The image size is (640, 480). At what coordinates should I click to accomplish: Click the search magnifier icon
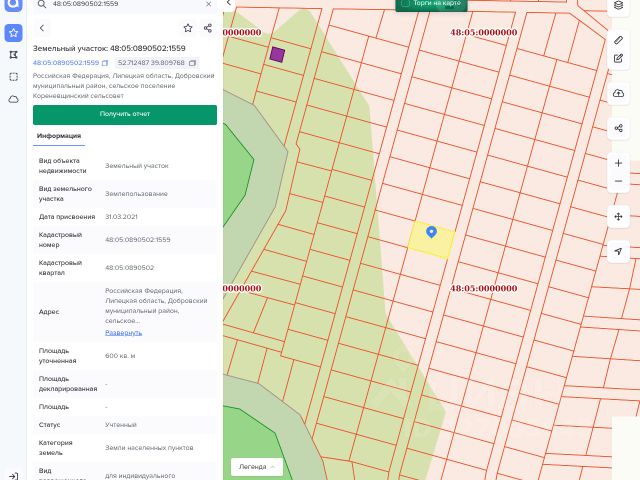[x=42, y=4]
